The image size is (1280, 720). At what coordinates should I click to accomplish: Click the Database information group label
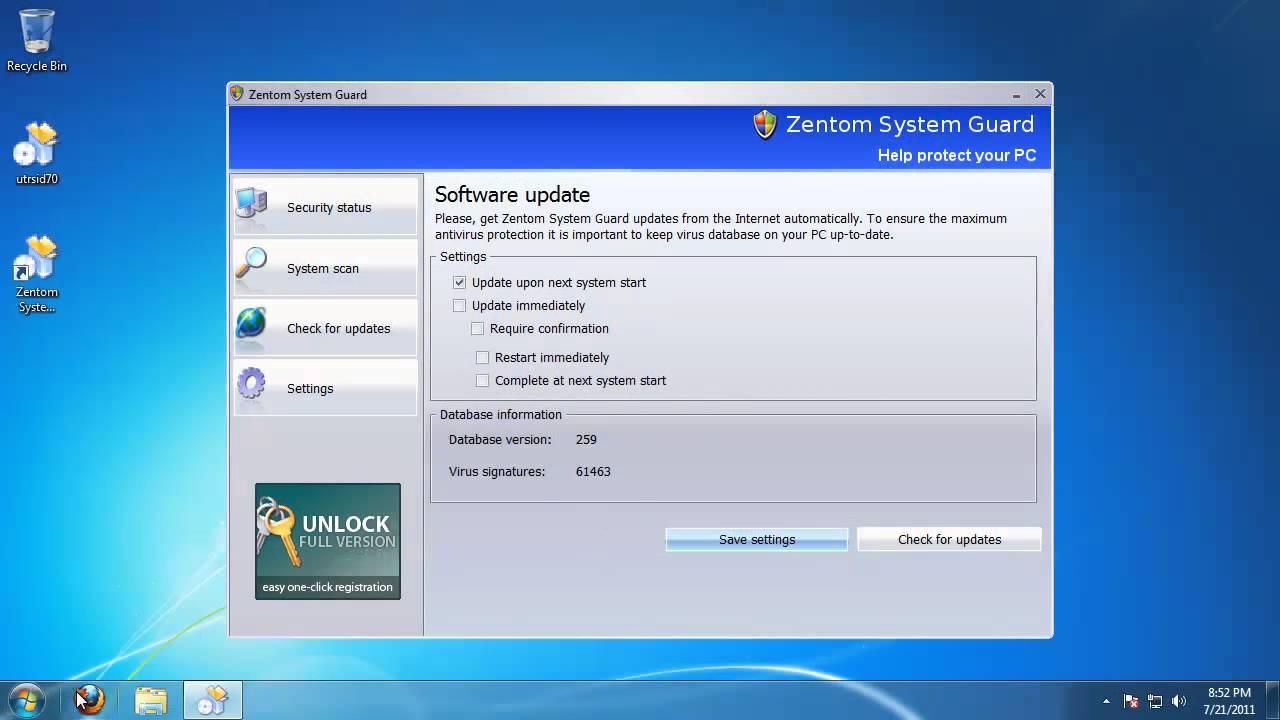pos(501,415)
